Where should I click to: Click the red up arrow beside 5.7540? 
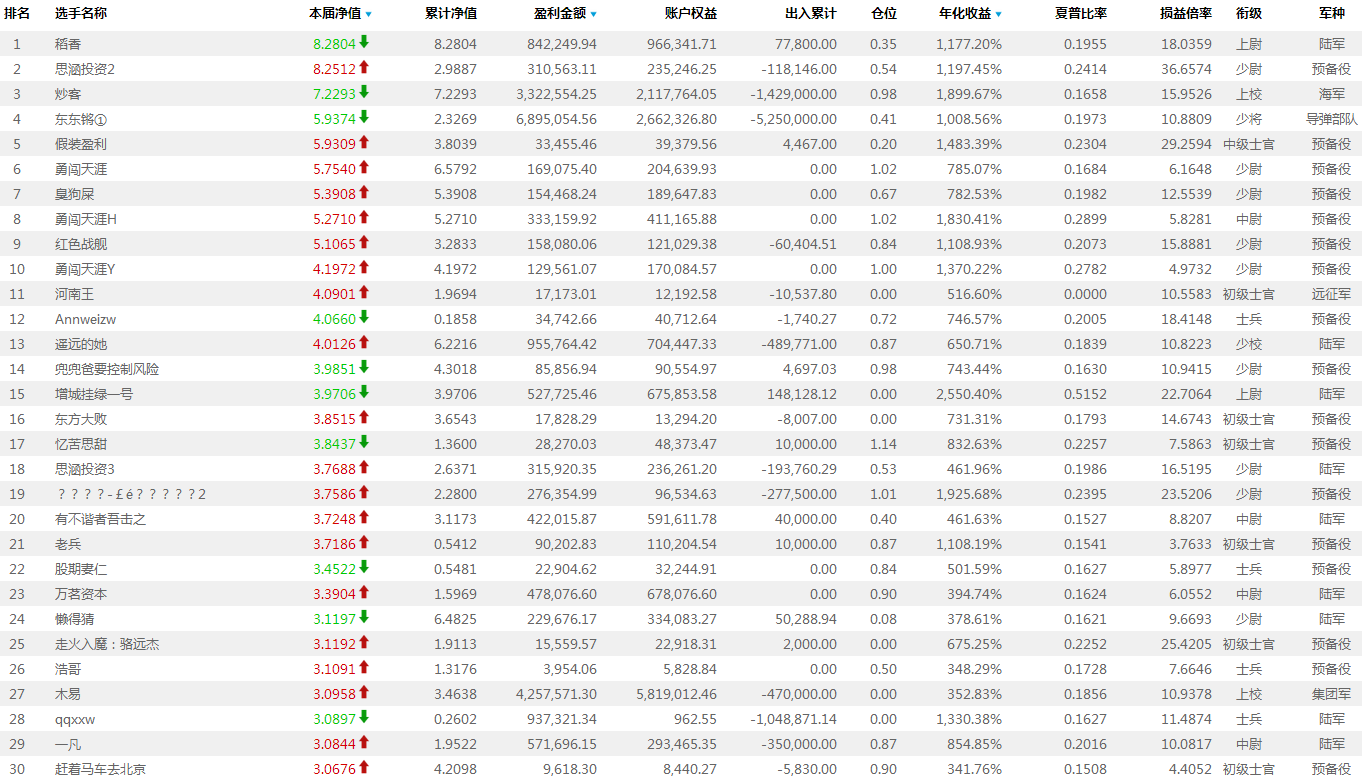click(364, 167)
